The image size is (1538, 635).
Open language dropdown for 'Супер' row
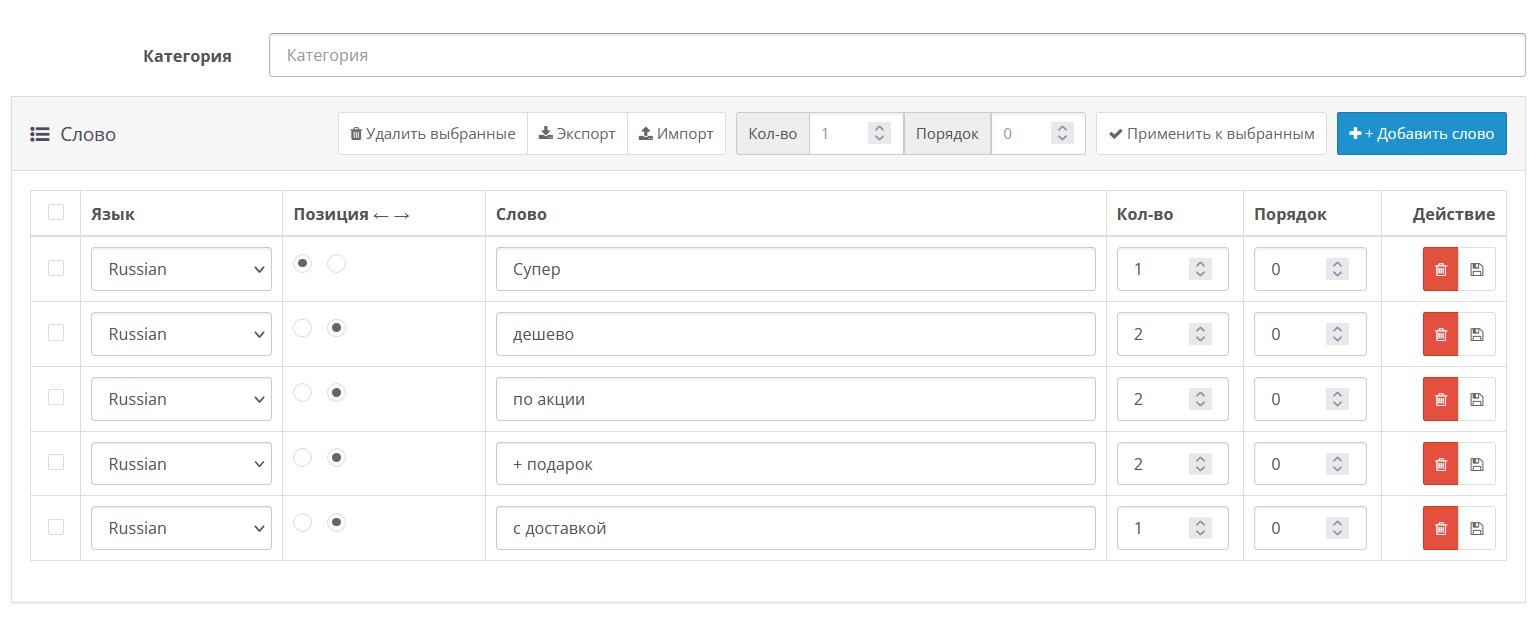(x=181, y=269)
